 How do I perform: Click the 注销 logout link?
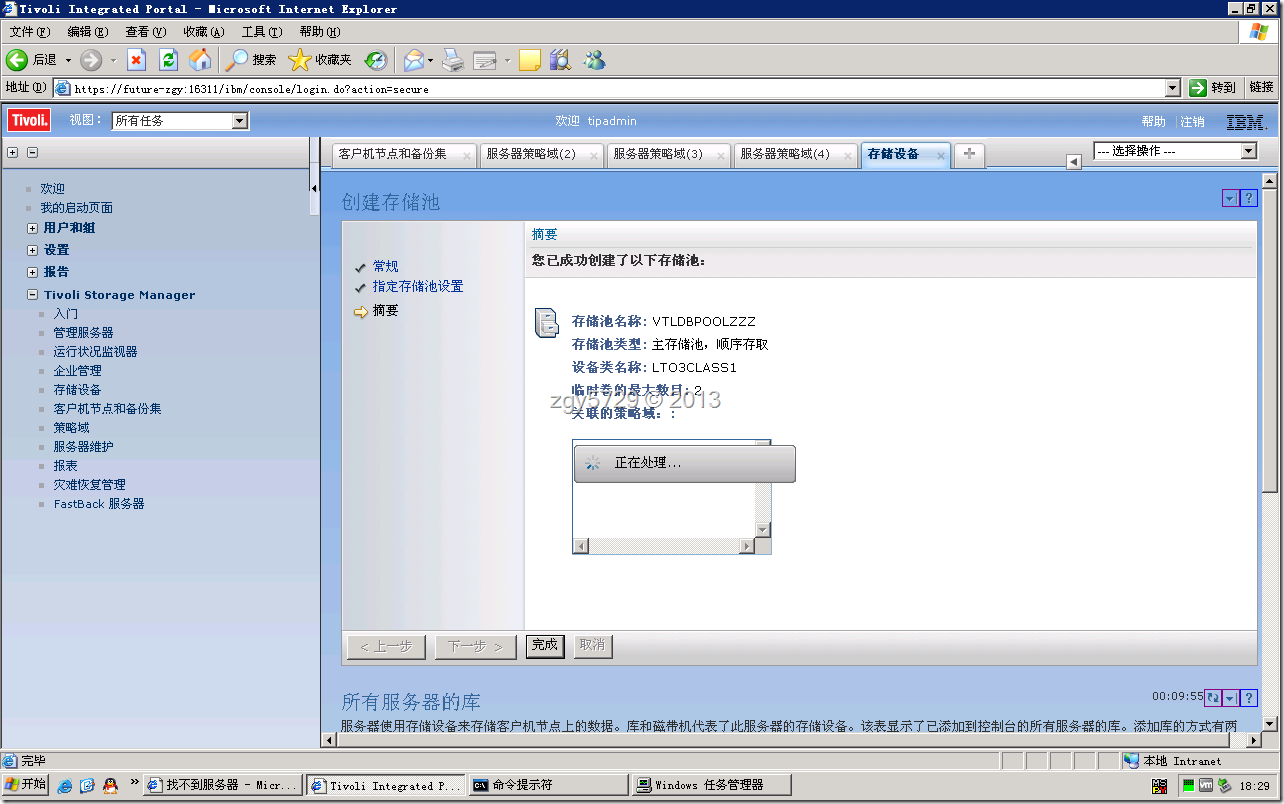tap(1192, 122)
